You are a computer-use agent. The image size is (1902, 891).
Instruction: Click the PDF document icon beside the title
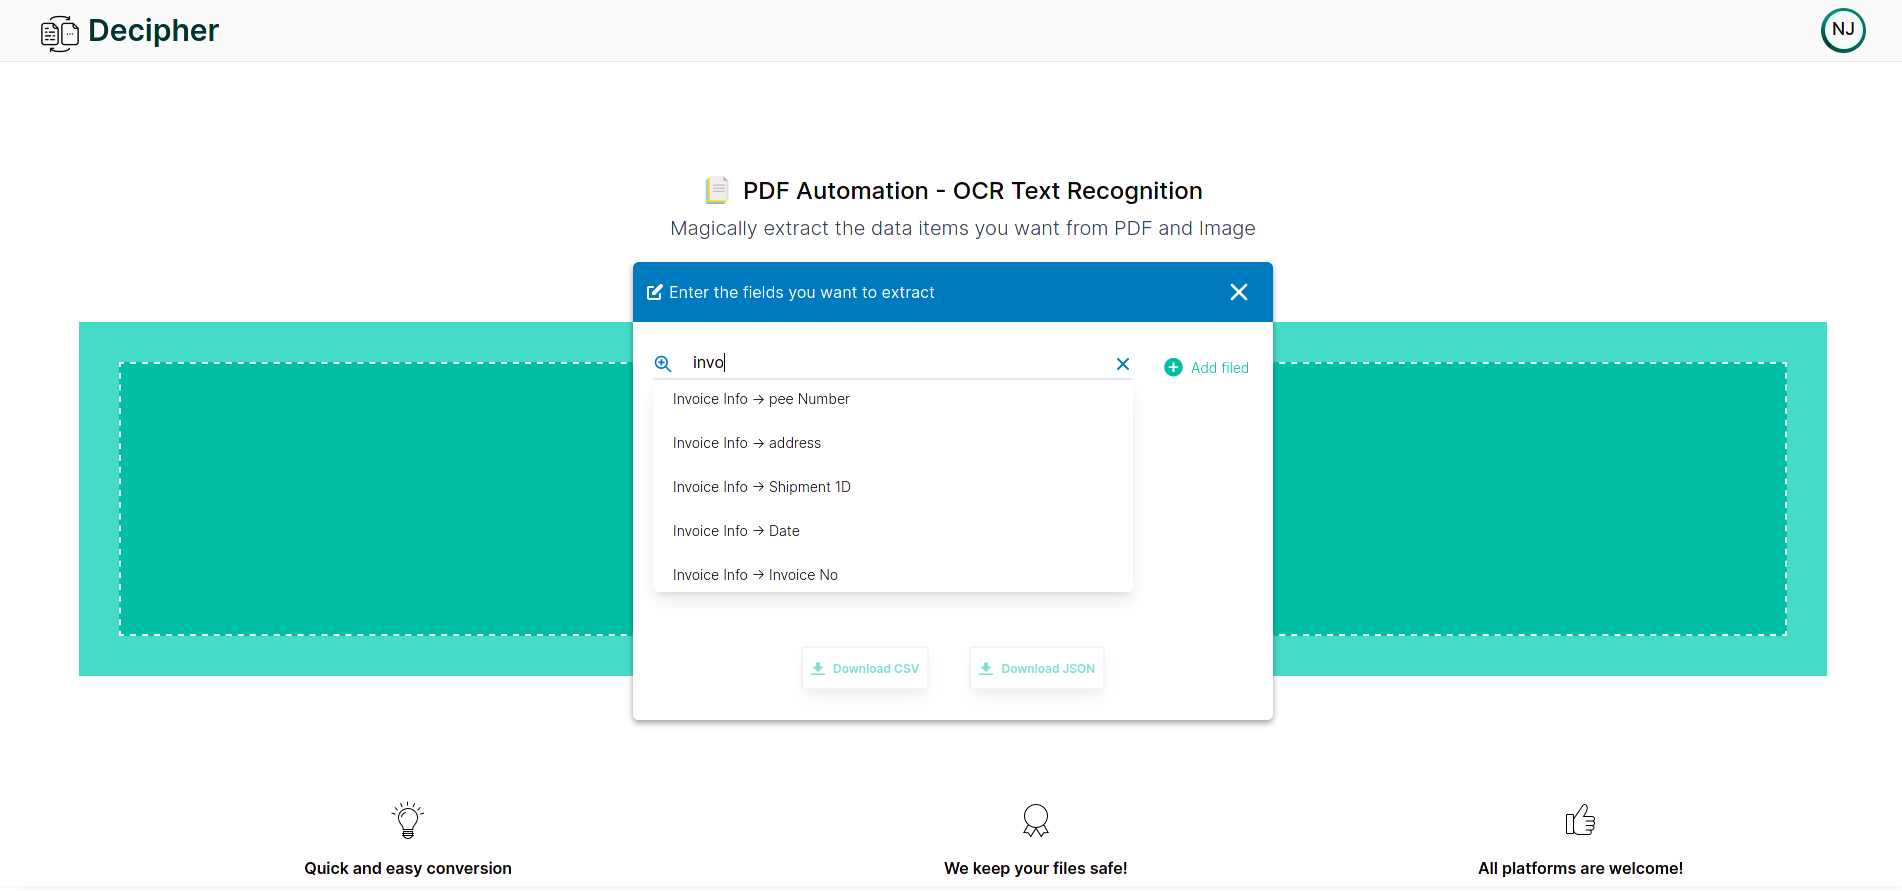(x=717, y=190)
